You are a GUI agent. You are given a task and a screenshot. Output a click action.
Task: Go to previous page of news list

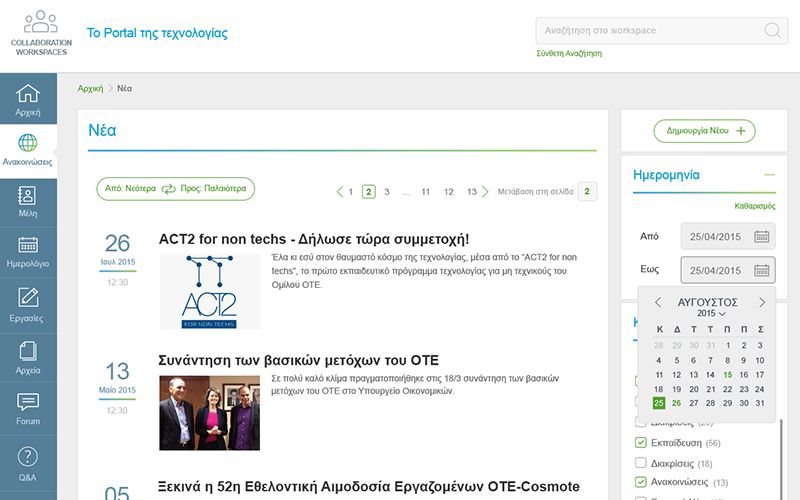pos(340,192)
